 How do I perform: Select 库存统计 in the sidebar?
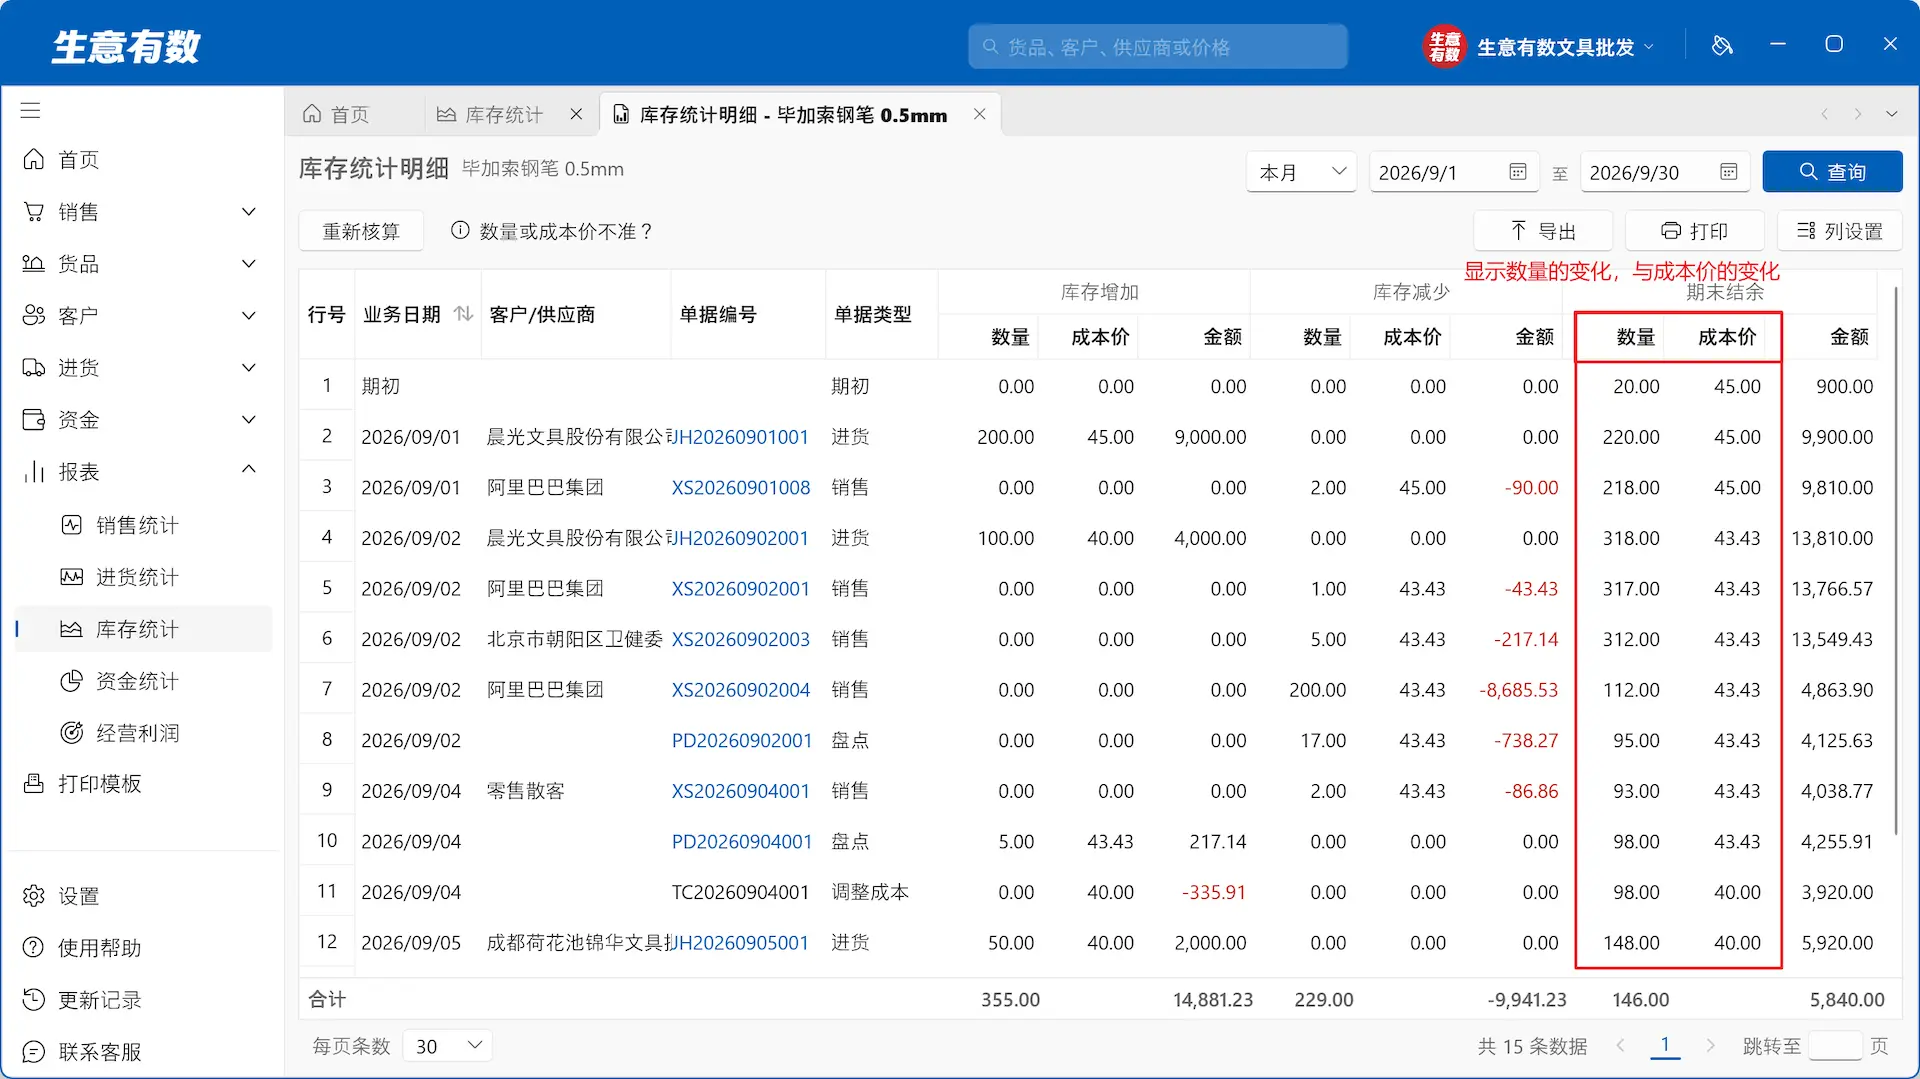pos(143,629)
